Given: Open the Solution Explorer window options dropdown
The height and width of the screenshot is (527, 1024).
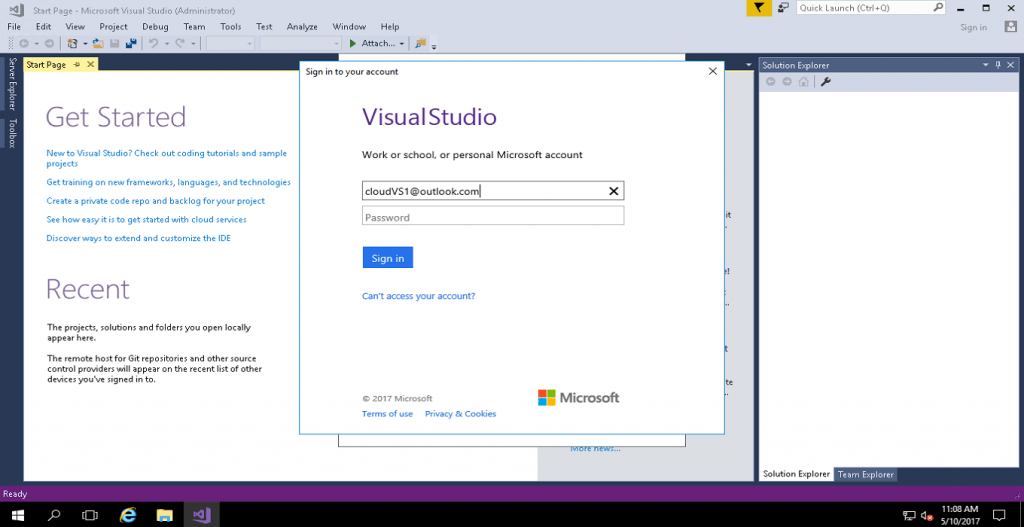Looking at the screenshot, I should pyautogui.click(x=984, y=66).
